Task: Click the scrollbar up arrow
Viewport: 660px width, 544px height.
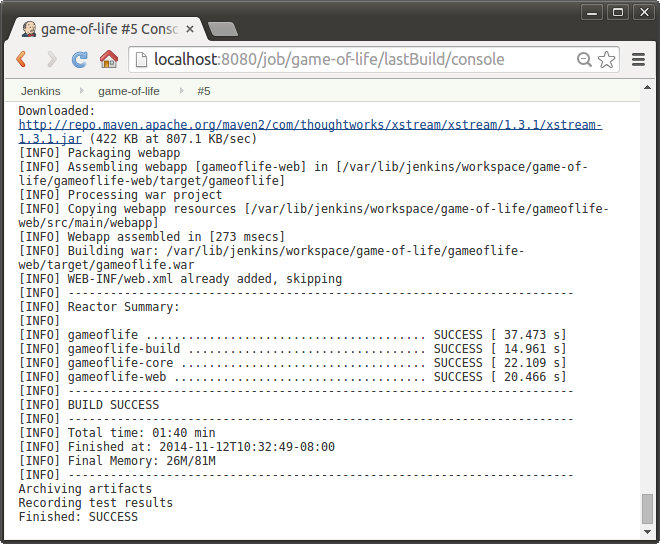Action: click(x=647, y=87)
